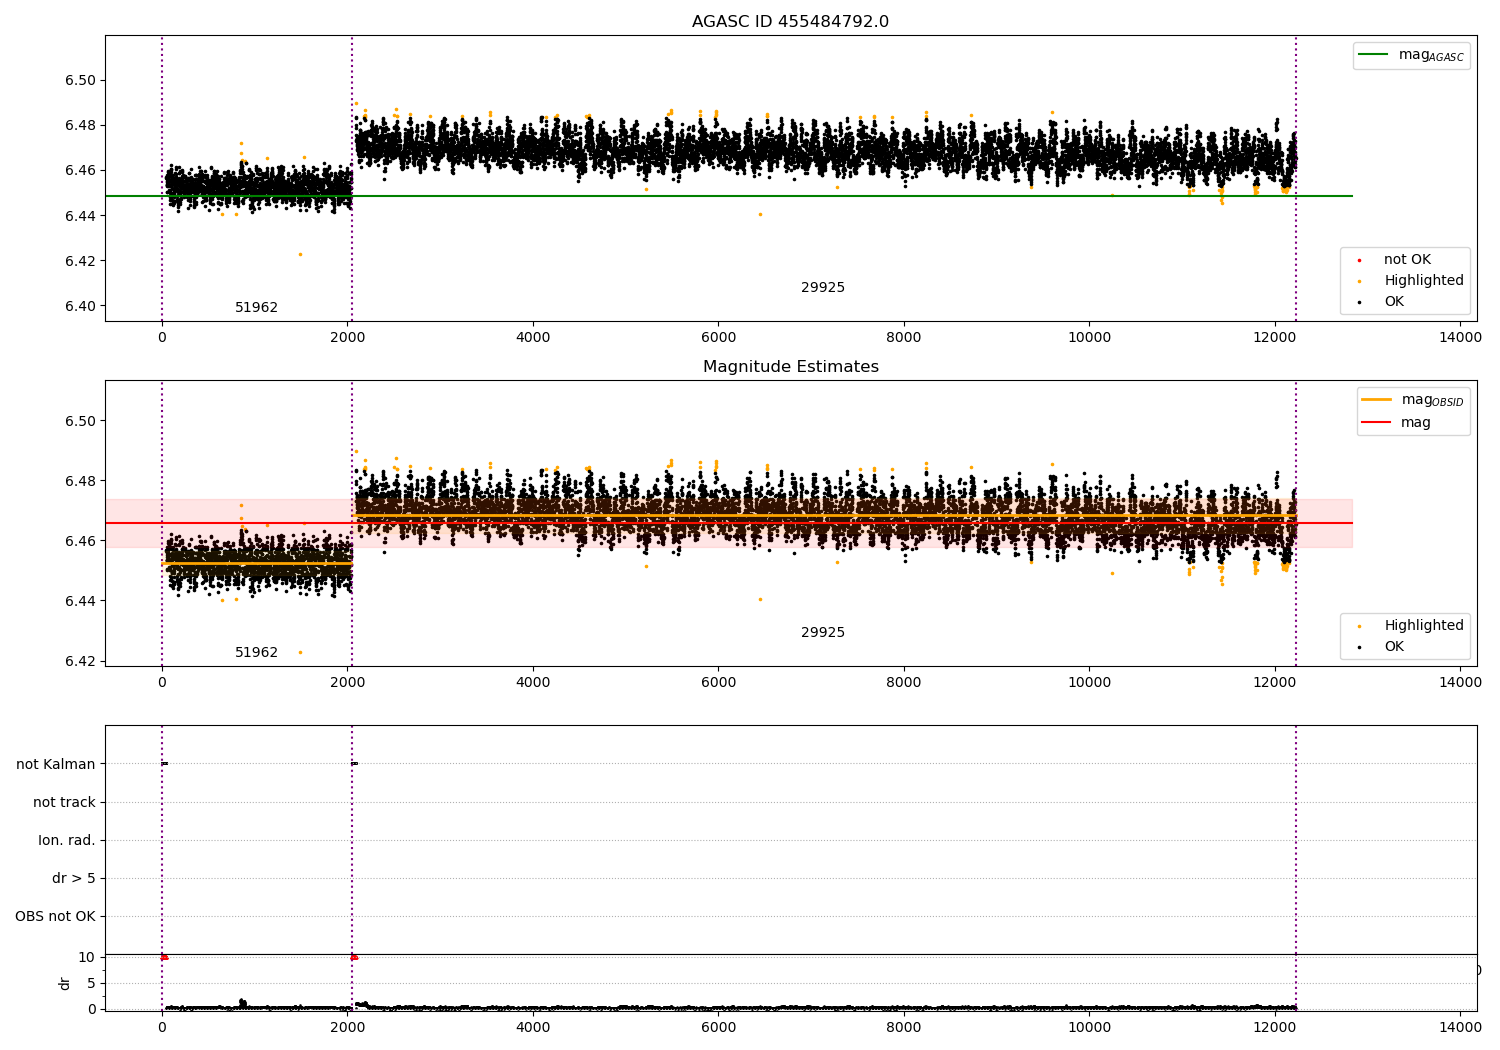Click the 'not Kalman' y-axis label
This screenshot has height=1050, width=1500.
pos(56,765)
